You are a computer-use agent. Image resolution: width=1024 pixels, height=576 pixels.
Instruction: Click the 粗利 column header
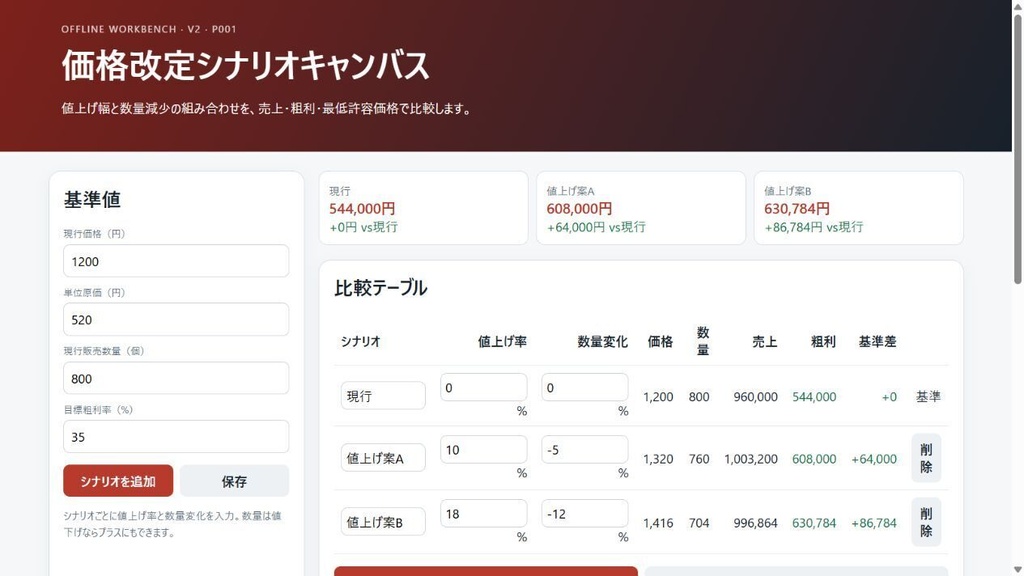pos(823,342)
